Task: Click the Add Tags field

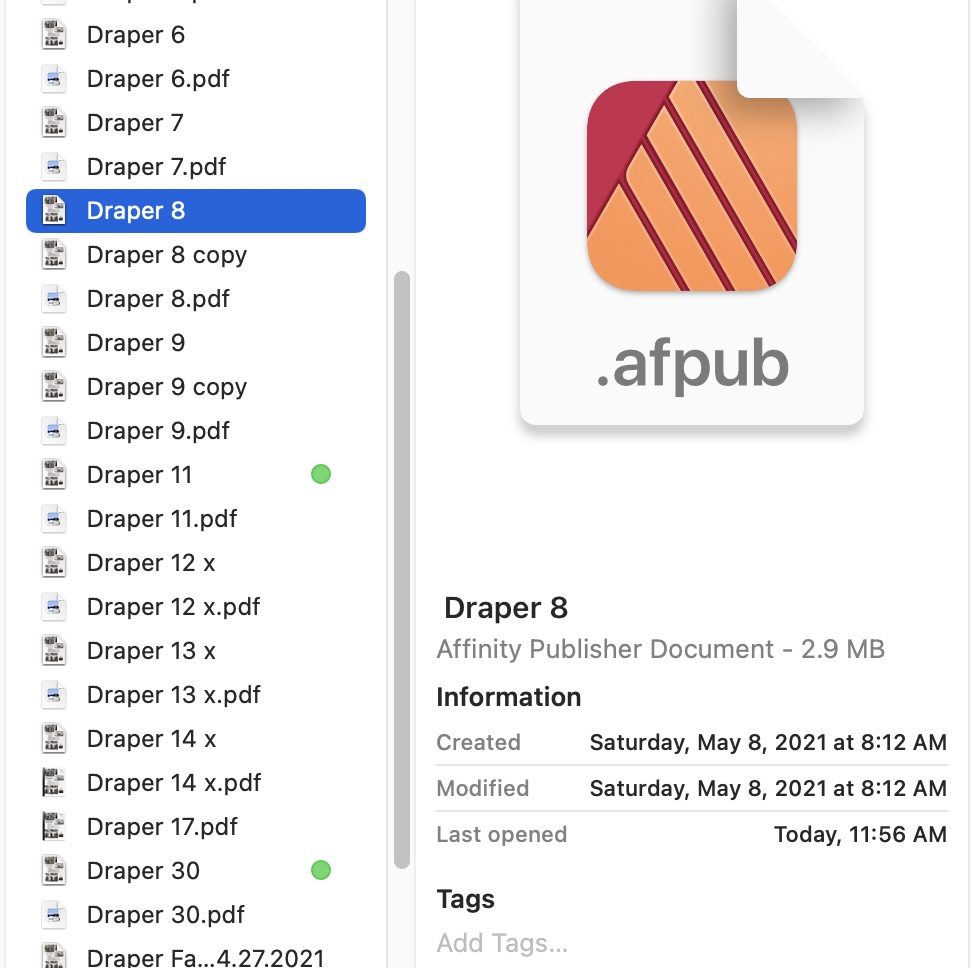Action: click(x=502, y=943)
